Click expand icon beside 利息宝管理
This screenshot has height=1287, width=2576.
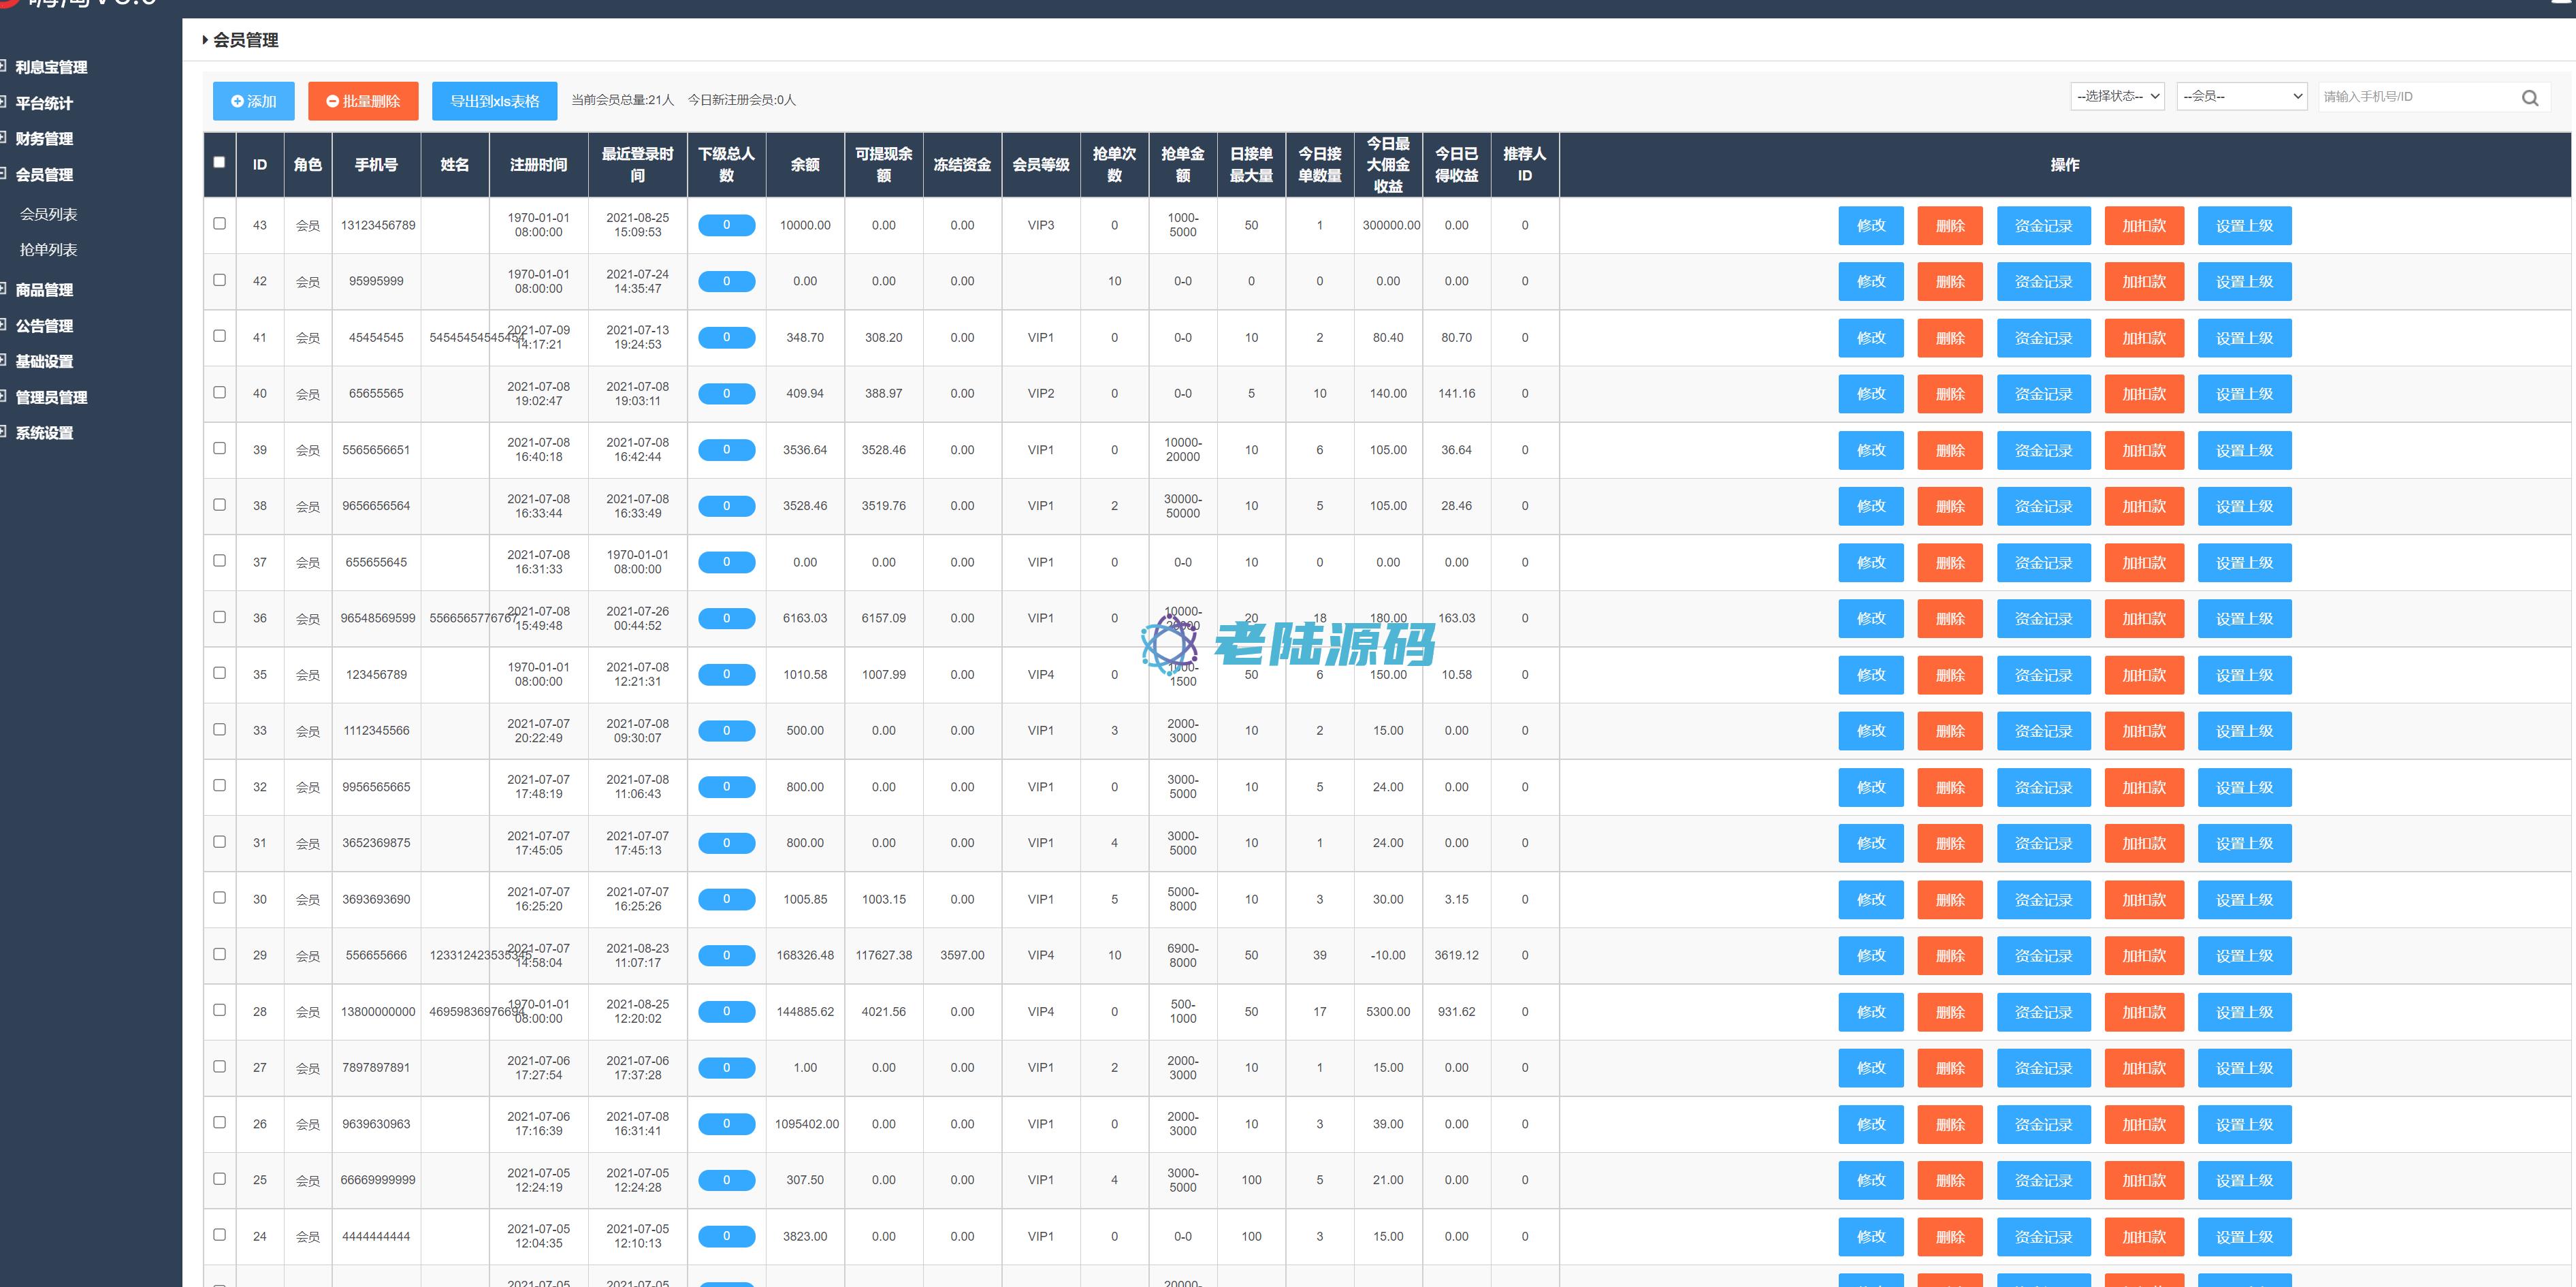(3, 66)
